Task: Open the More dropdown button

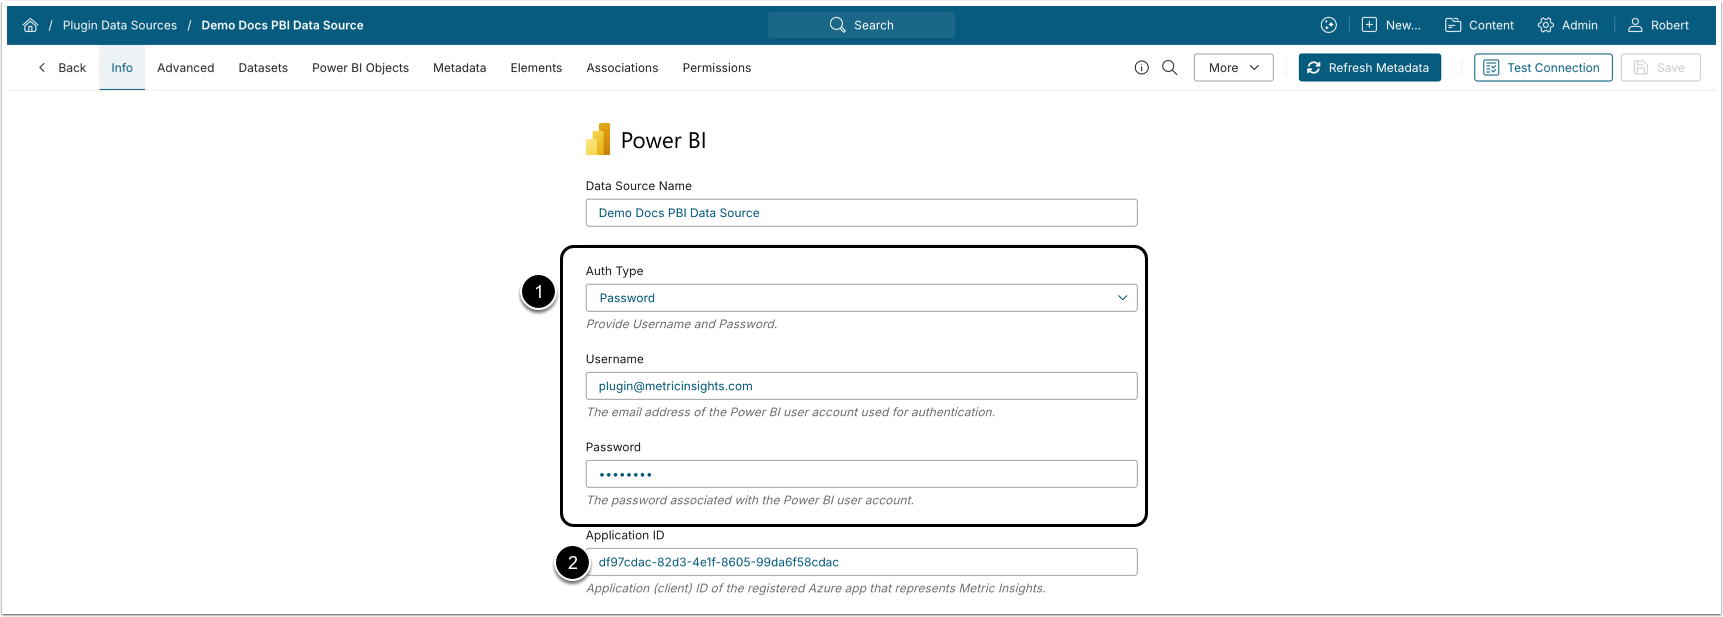Action: point(1233,68)
